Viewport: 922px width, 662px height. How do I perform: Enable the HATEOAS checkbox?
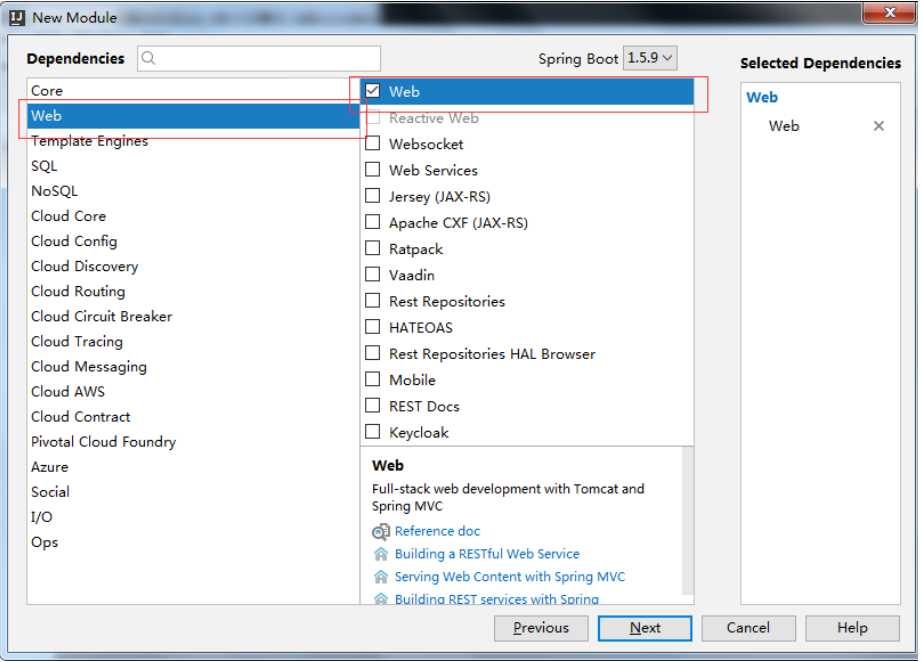tap(372, 327)
